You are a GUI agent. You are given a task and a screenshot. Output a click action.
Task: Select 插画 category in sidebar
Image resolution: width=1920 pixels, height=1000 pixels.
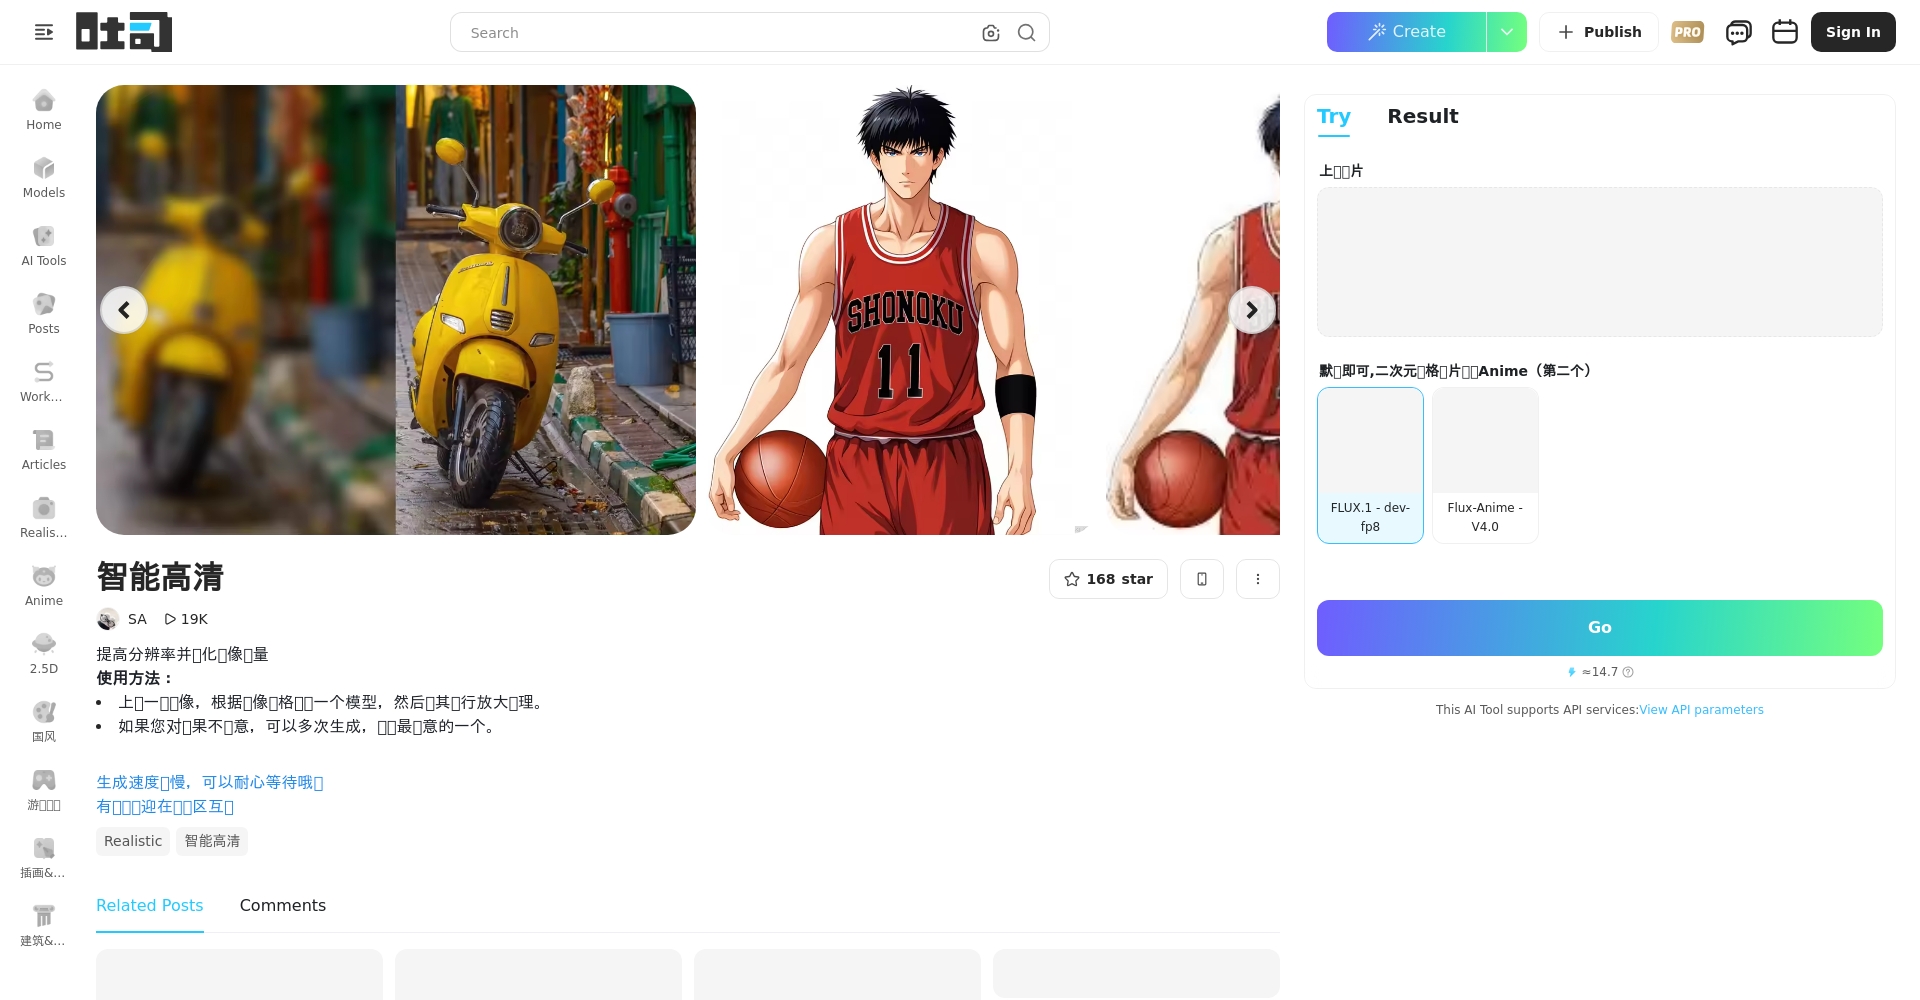coord(44,859)
